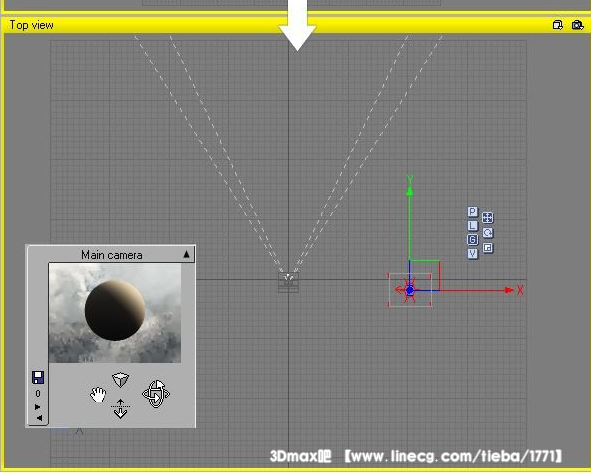Click the camera icon in Top view title bar
Viewport: 591px width, 473px height.
pyautogui.click(x=577, y=25)
